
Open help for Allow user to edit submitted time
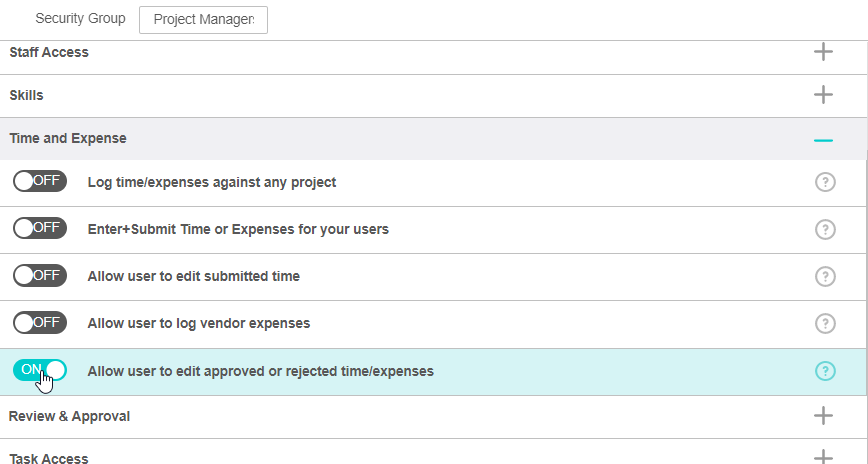[x=825, y=276]
